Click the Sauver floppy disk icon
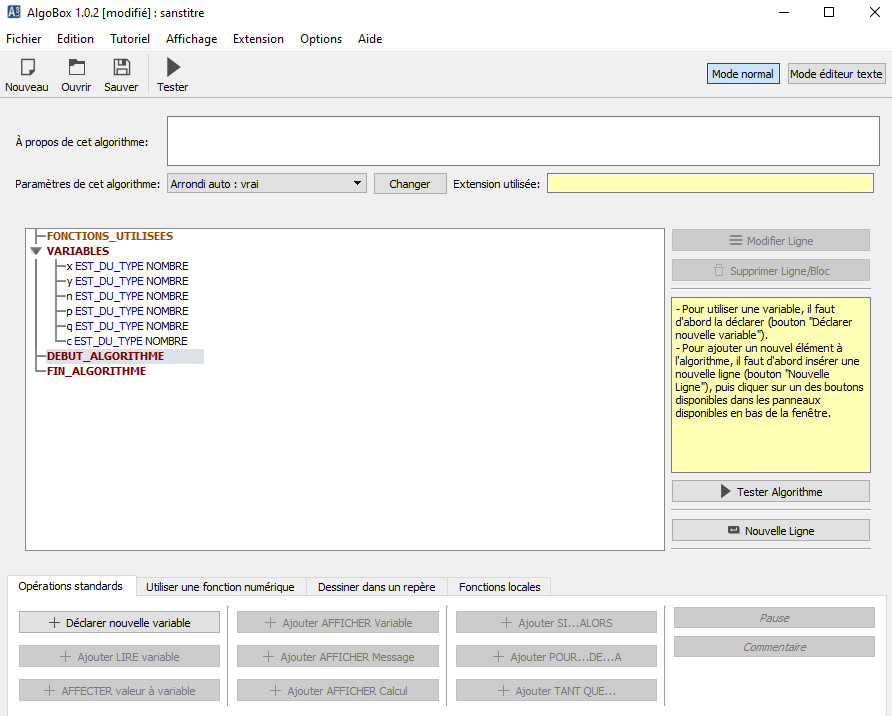This screenshot has height=716, width=892. click(x=121, y=67)
